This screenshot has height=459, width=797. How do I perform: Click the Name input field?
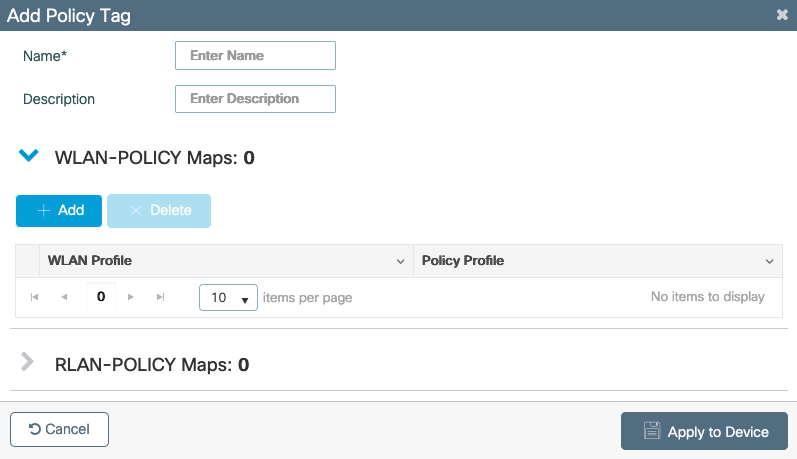point(255,56)
